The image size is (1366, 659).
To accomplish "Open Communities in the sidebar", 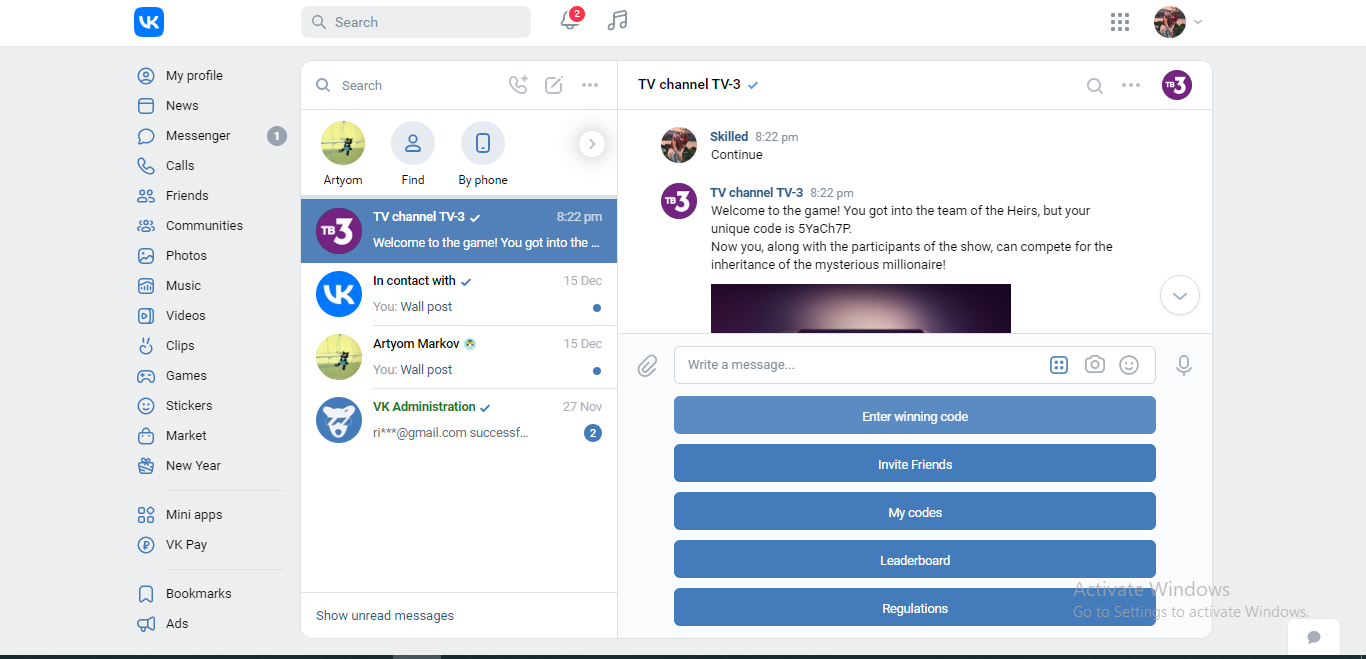I will (x=204, y=226).
